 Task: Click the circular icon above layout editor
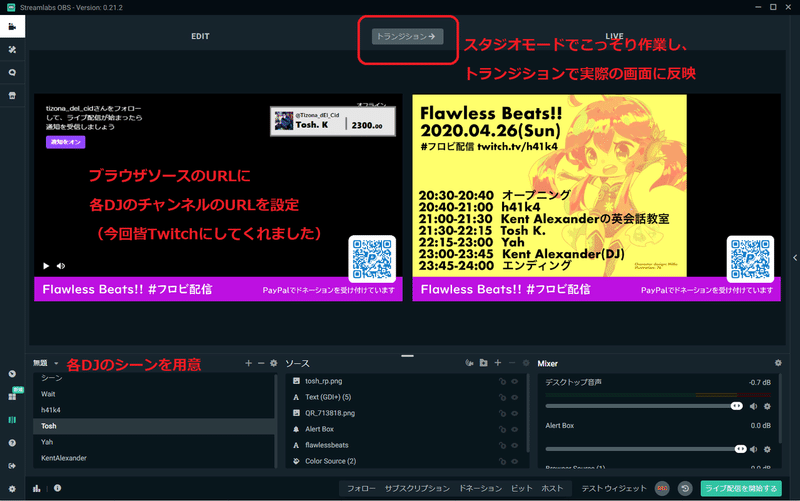(x=12, y=374)
